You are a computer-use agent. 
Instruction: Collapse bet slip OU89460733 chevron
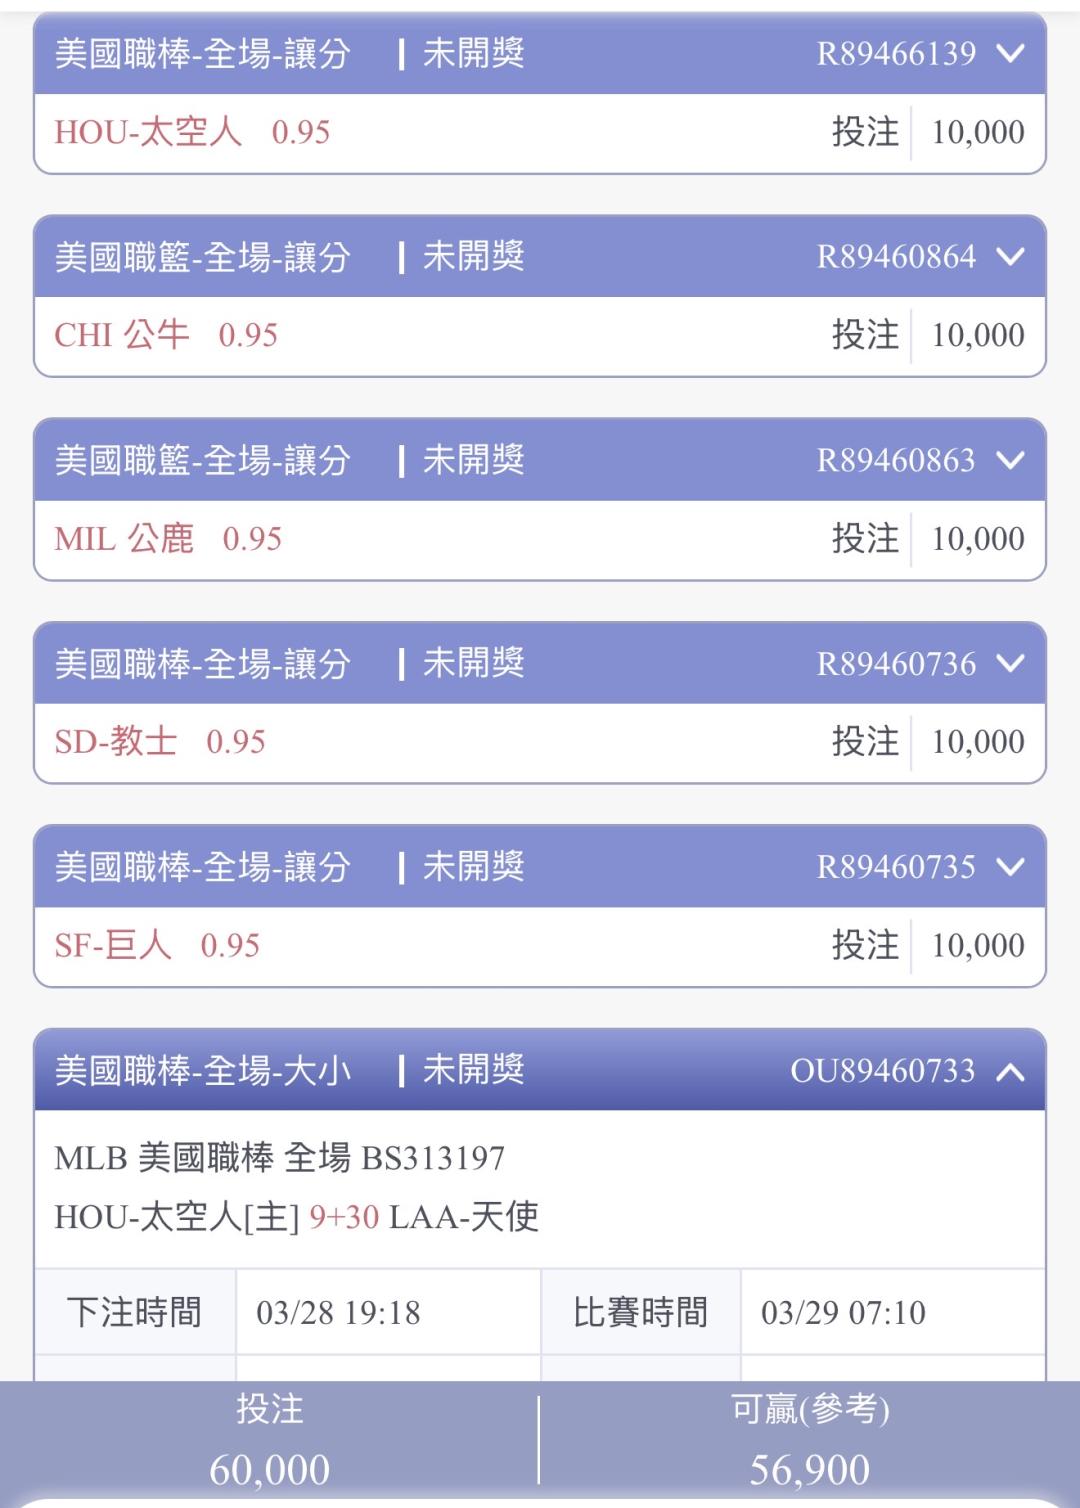tap(1011, 1072)
